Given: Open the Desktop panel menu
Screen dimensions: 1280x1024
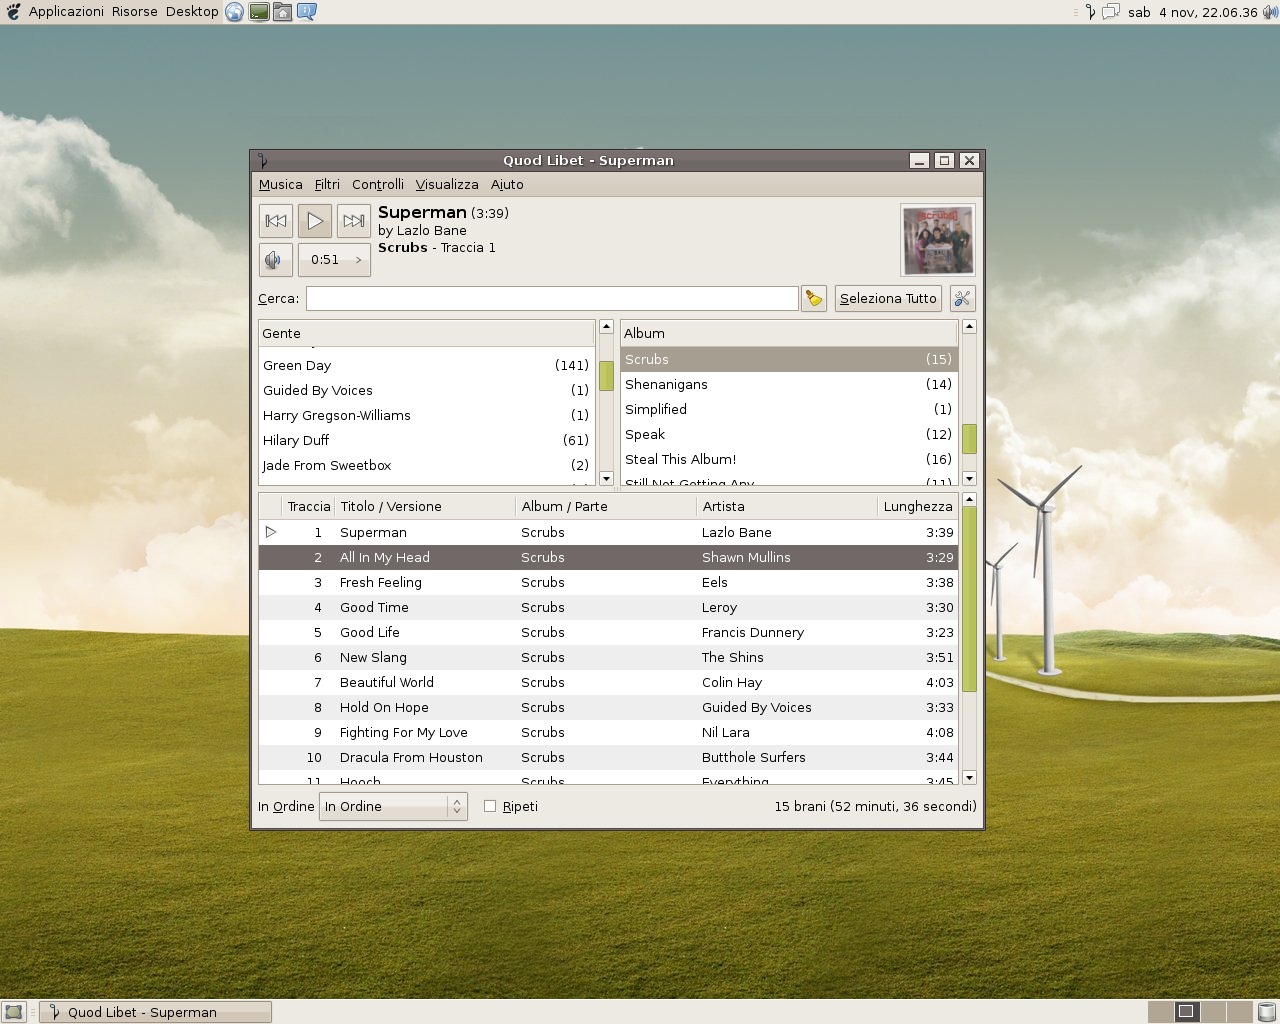Looking at the screenshot, I should [x=192, y=12].
